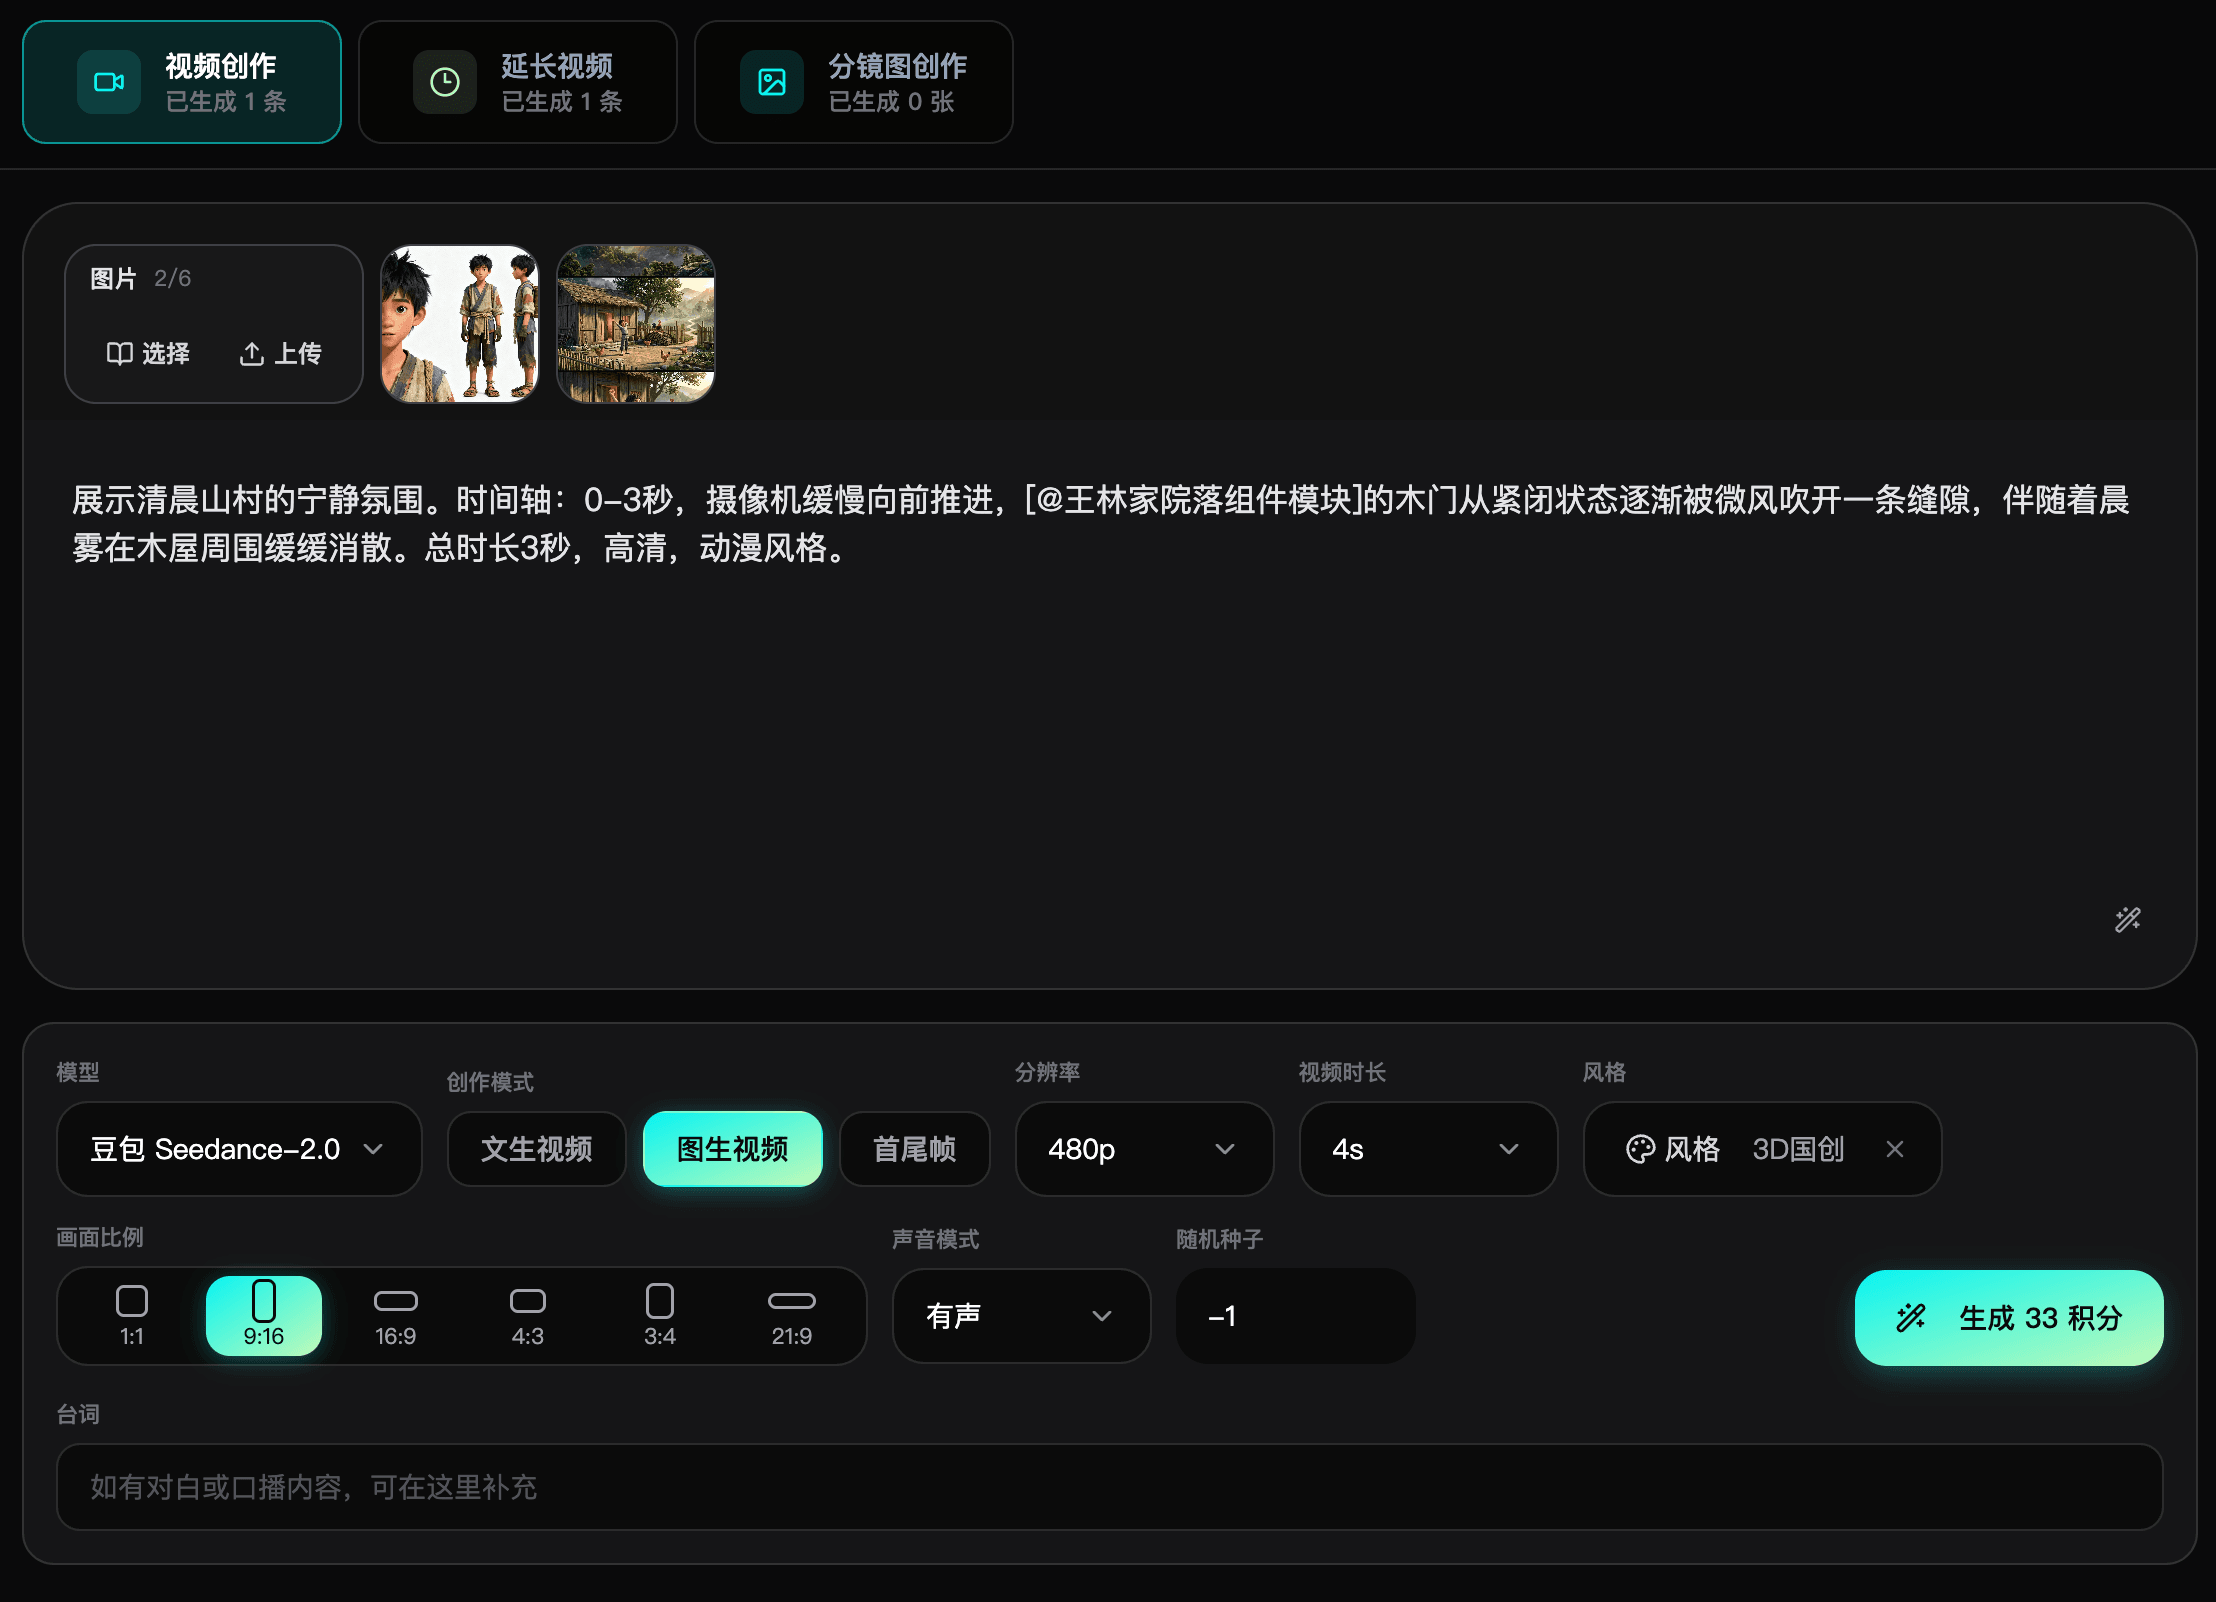
Task: Click the palette icon in 风格 field
Action: click(1640, 1149)
